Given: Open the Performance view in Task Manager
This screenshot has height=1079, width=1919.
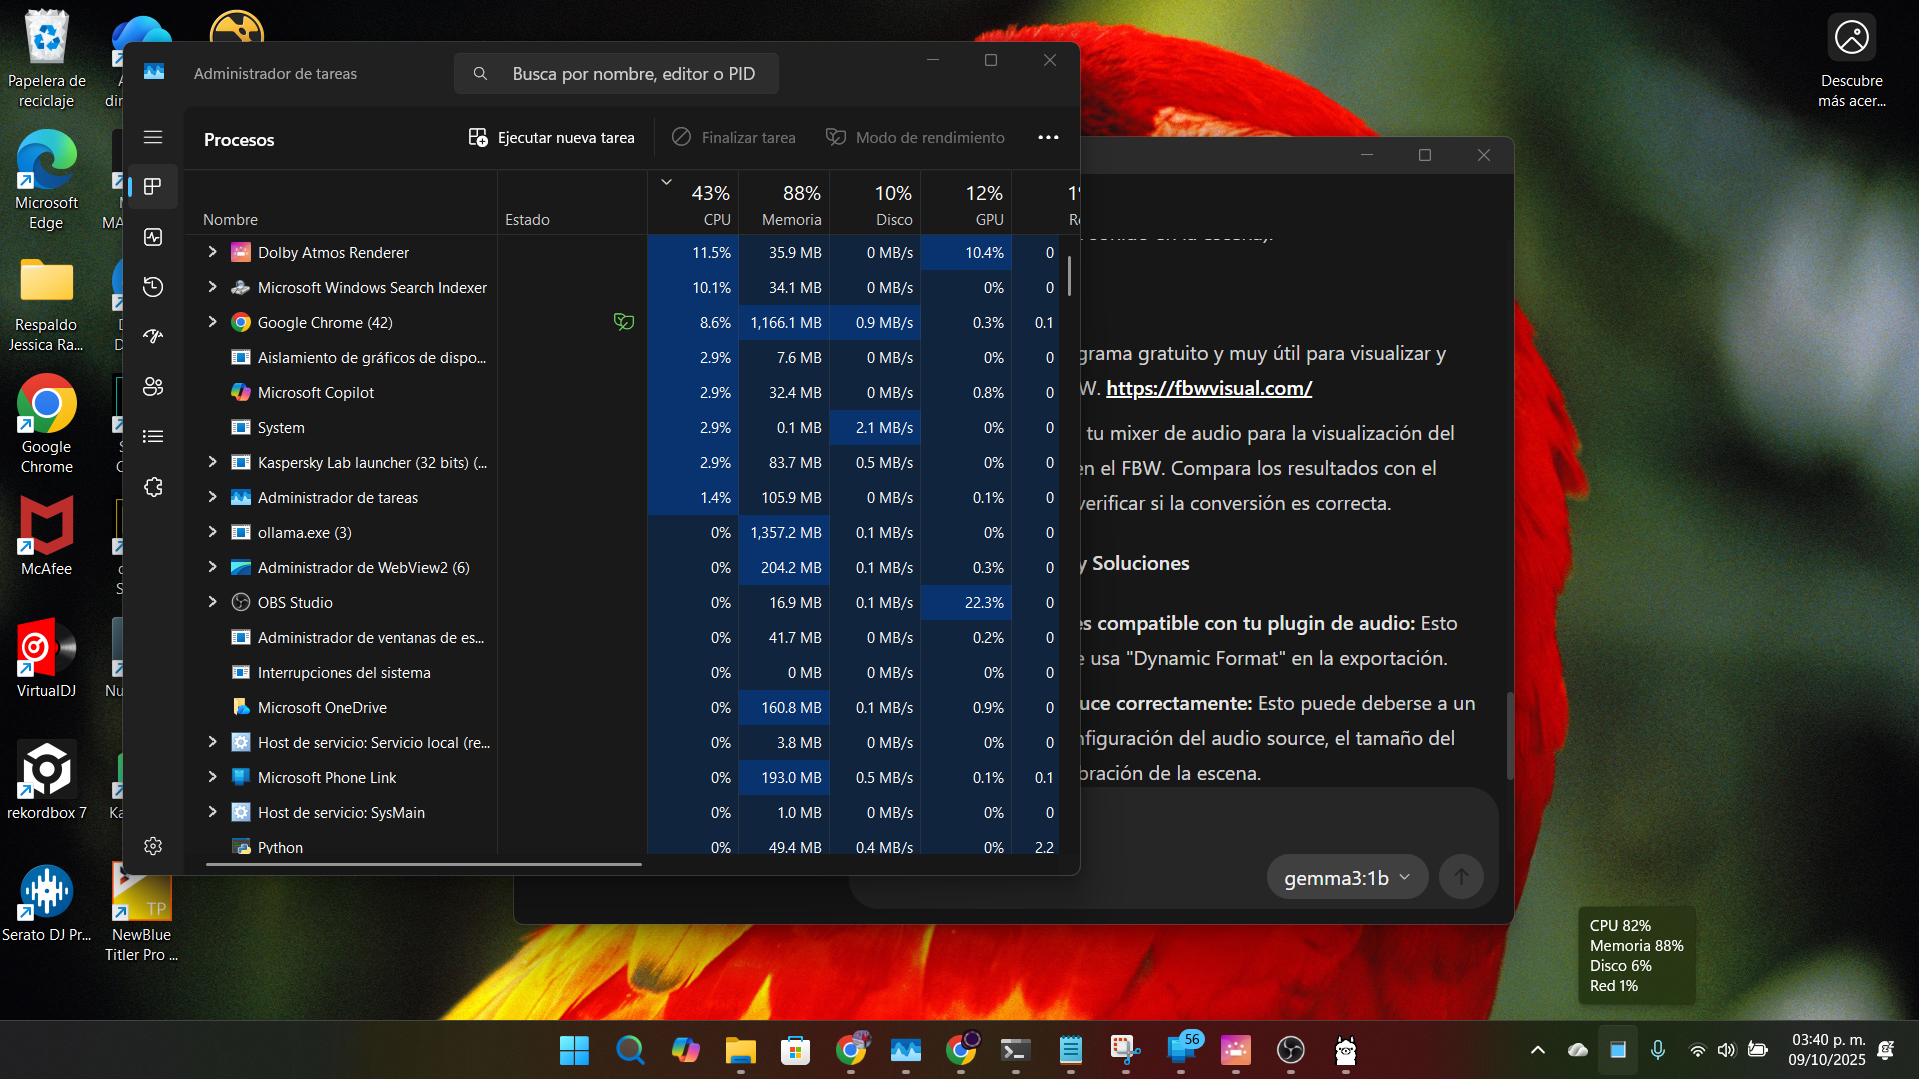Looking at the screenshot, I should [x=152, y=237].
